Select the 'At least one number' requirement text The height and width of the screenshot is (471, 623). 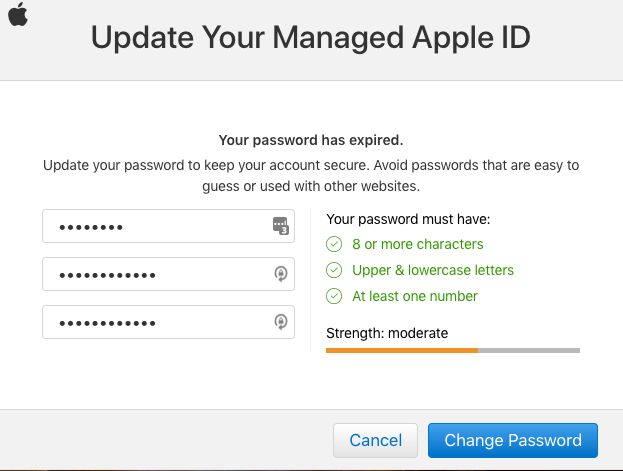click(x=415, y=296)
